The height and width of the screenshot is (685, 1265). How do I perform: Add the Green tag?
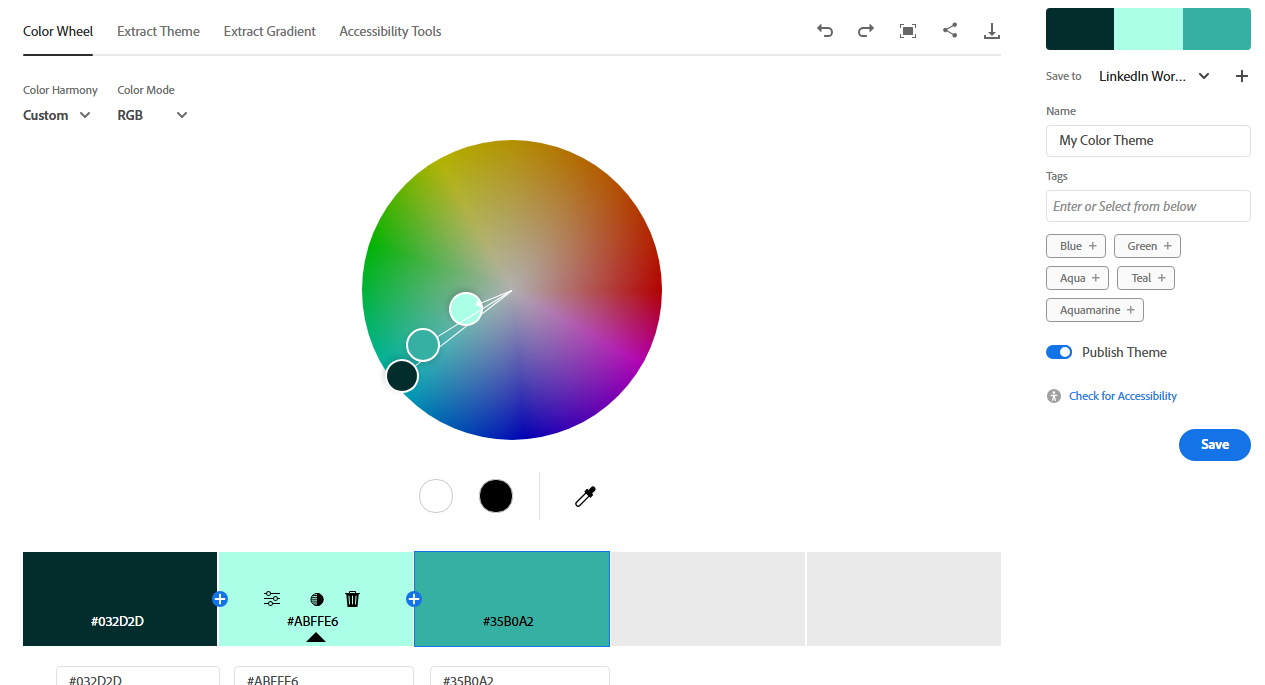click(1148, 246)
